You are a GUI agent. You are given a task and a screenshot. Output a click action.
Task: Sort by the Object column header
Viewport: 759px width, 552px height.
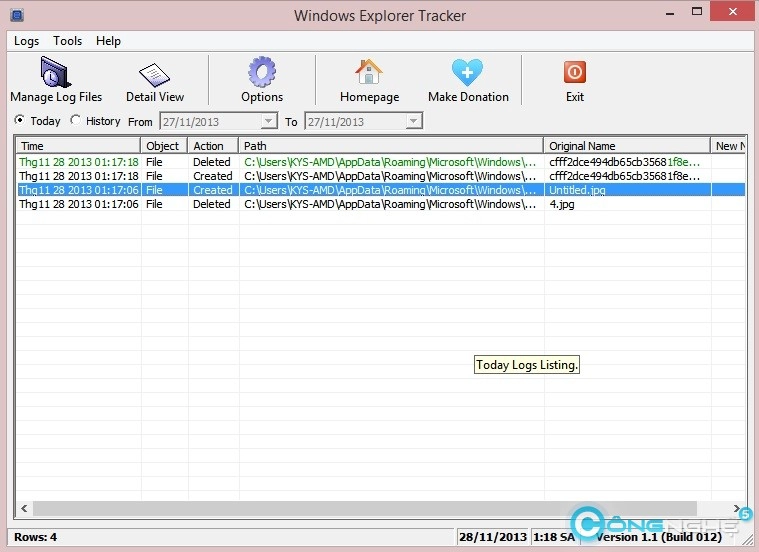164,146
